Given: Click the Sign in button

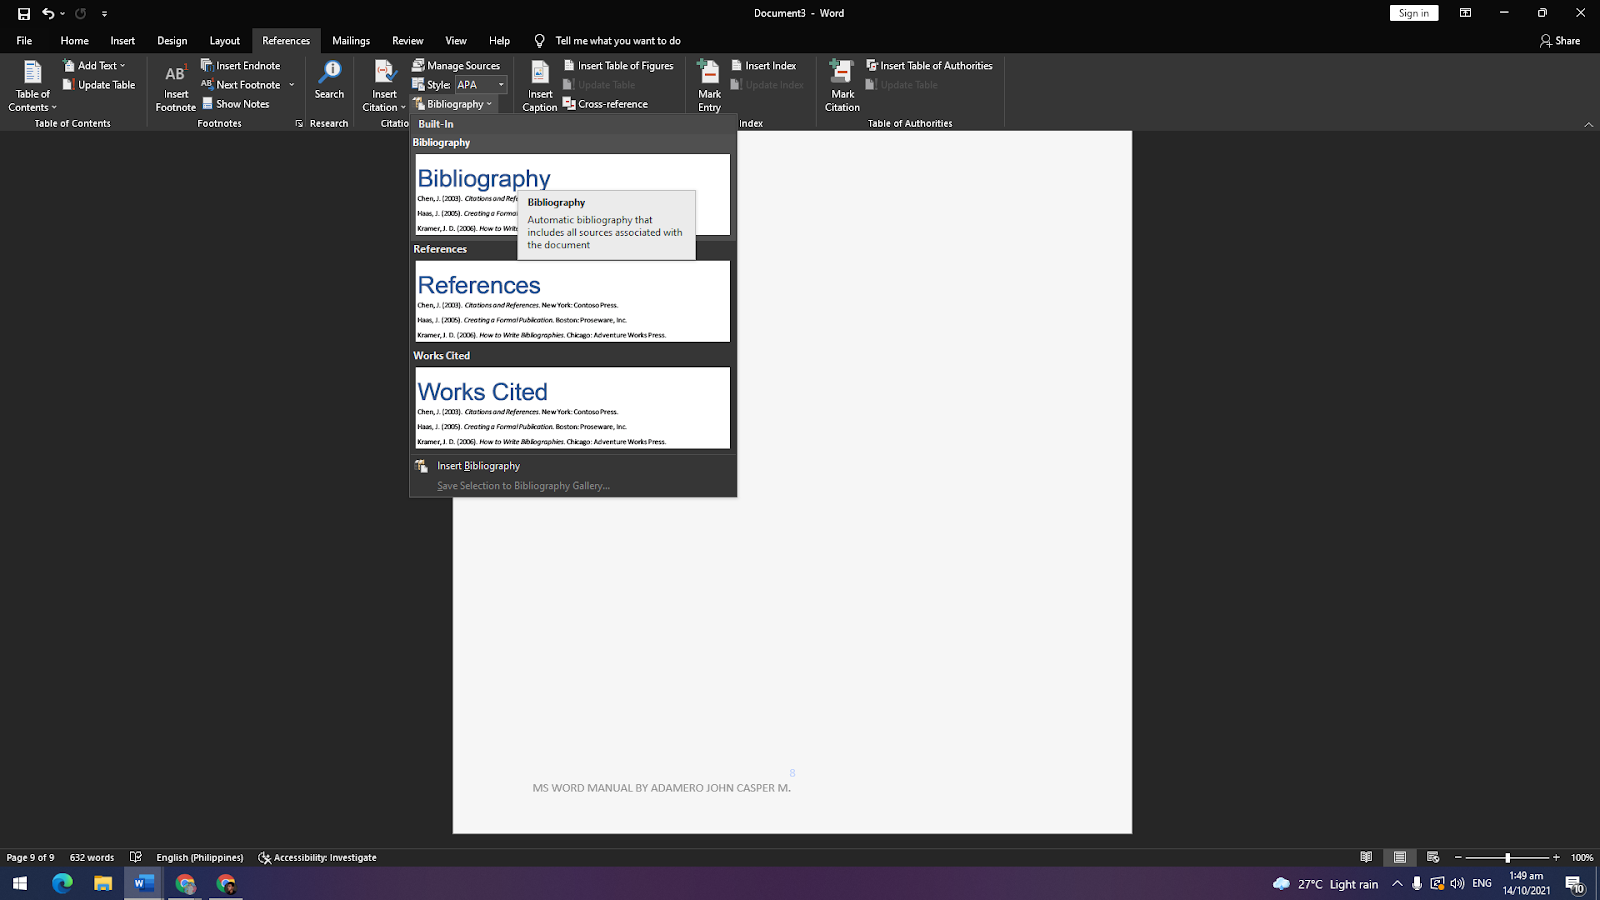Looking at the screenshot, I should coord(1414,13).
